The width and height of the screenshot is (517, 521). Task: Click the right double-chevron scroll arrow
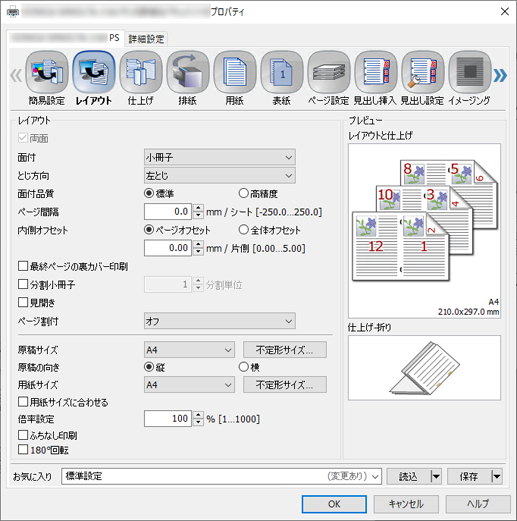tap(500, 75)
